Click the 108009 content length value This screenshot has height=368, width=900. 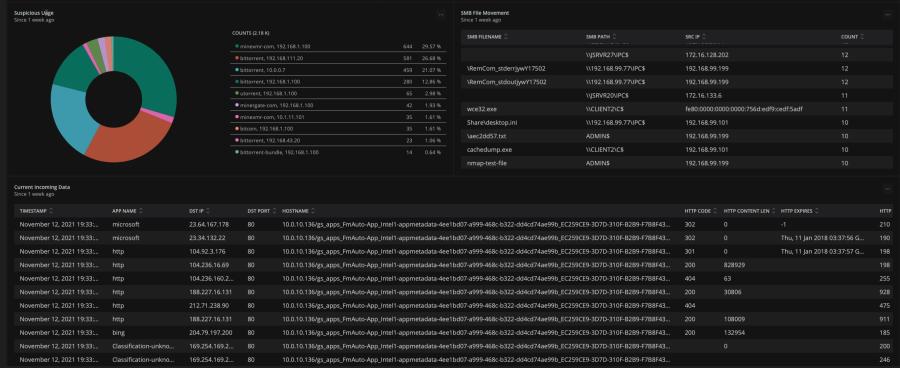(735, 319)
